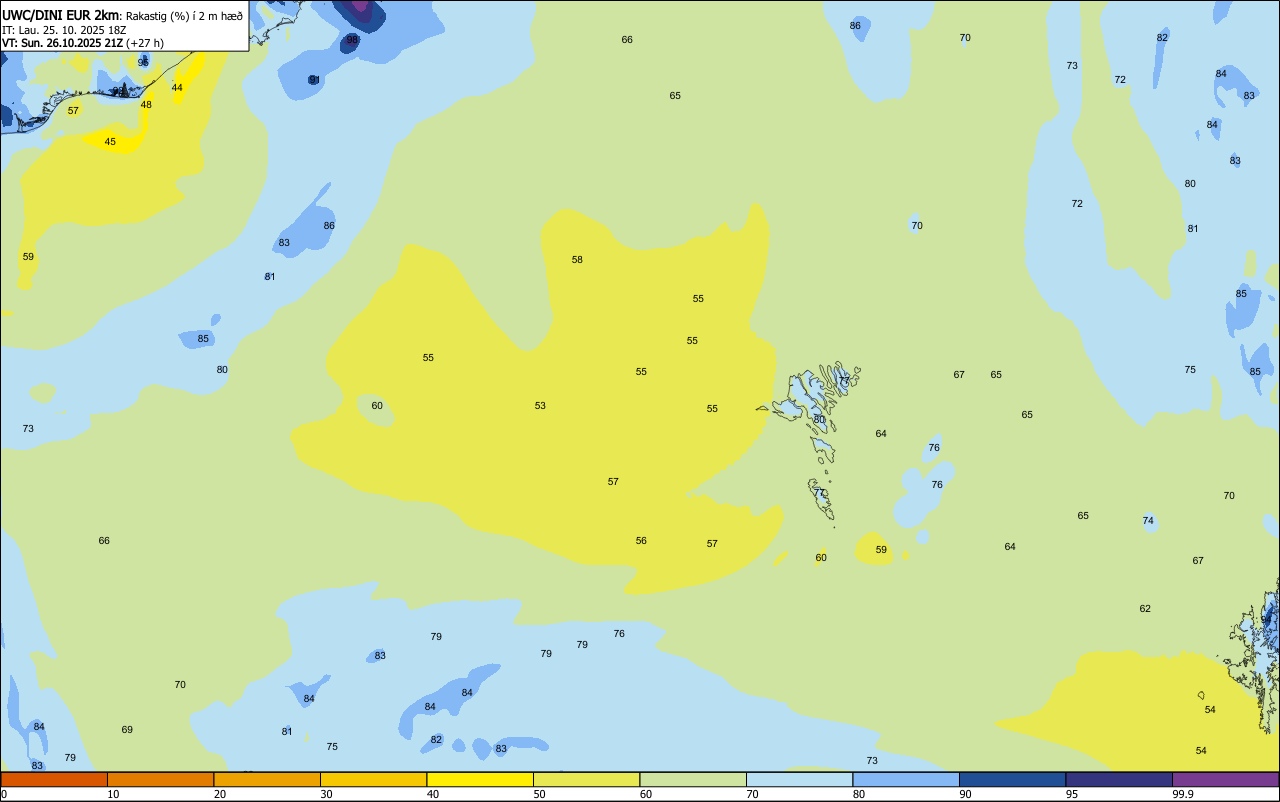The width and height of the screenshot is (1280, 802).
Task: Click the humidity value "62" on the map
Action: (x=1145, y=609)
